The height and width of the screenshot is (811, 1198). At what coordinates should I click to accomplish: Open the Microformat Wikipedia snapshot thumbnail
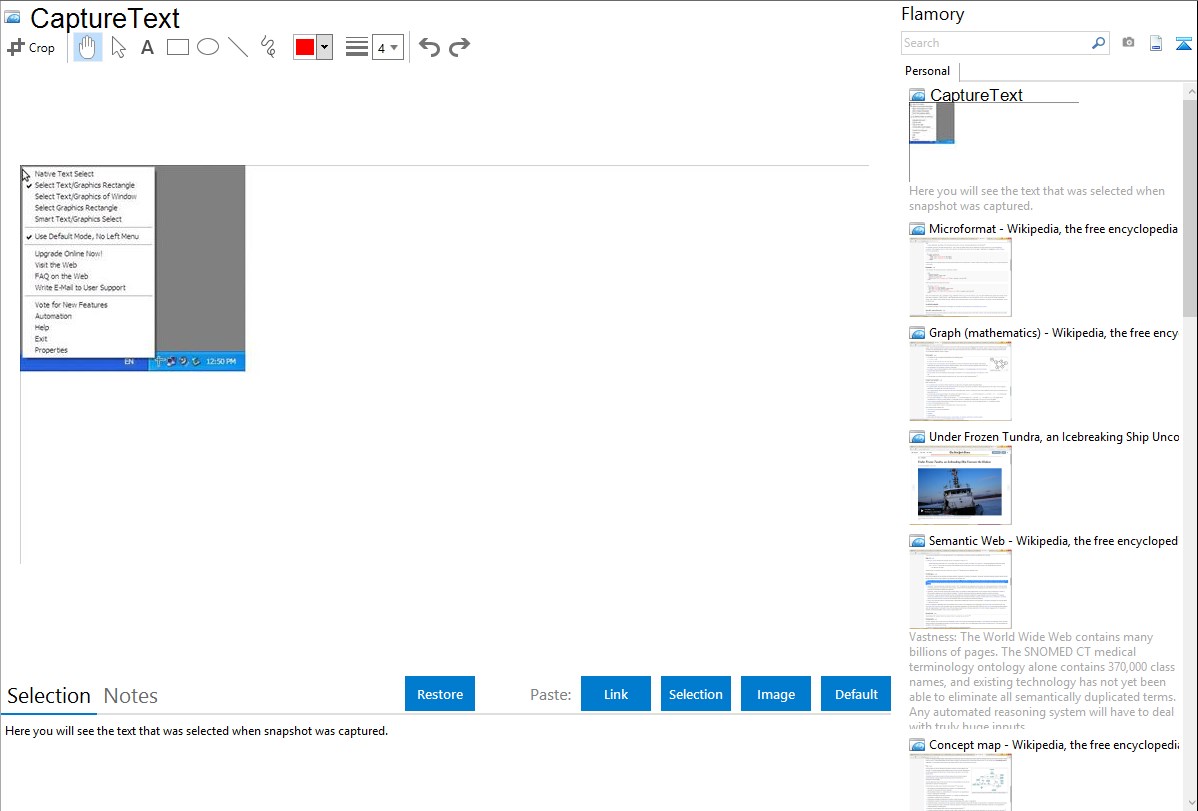pos(960,277)
